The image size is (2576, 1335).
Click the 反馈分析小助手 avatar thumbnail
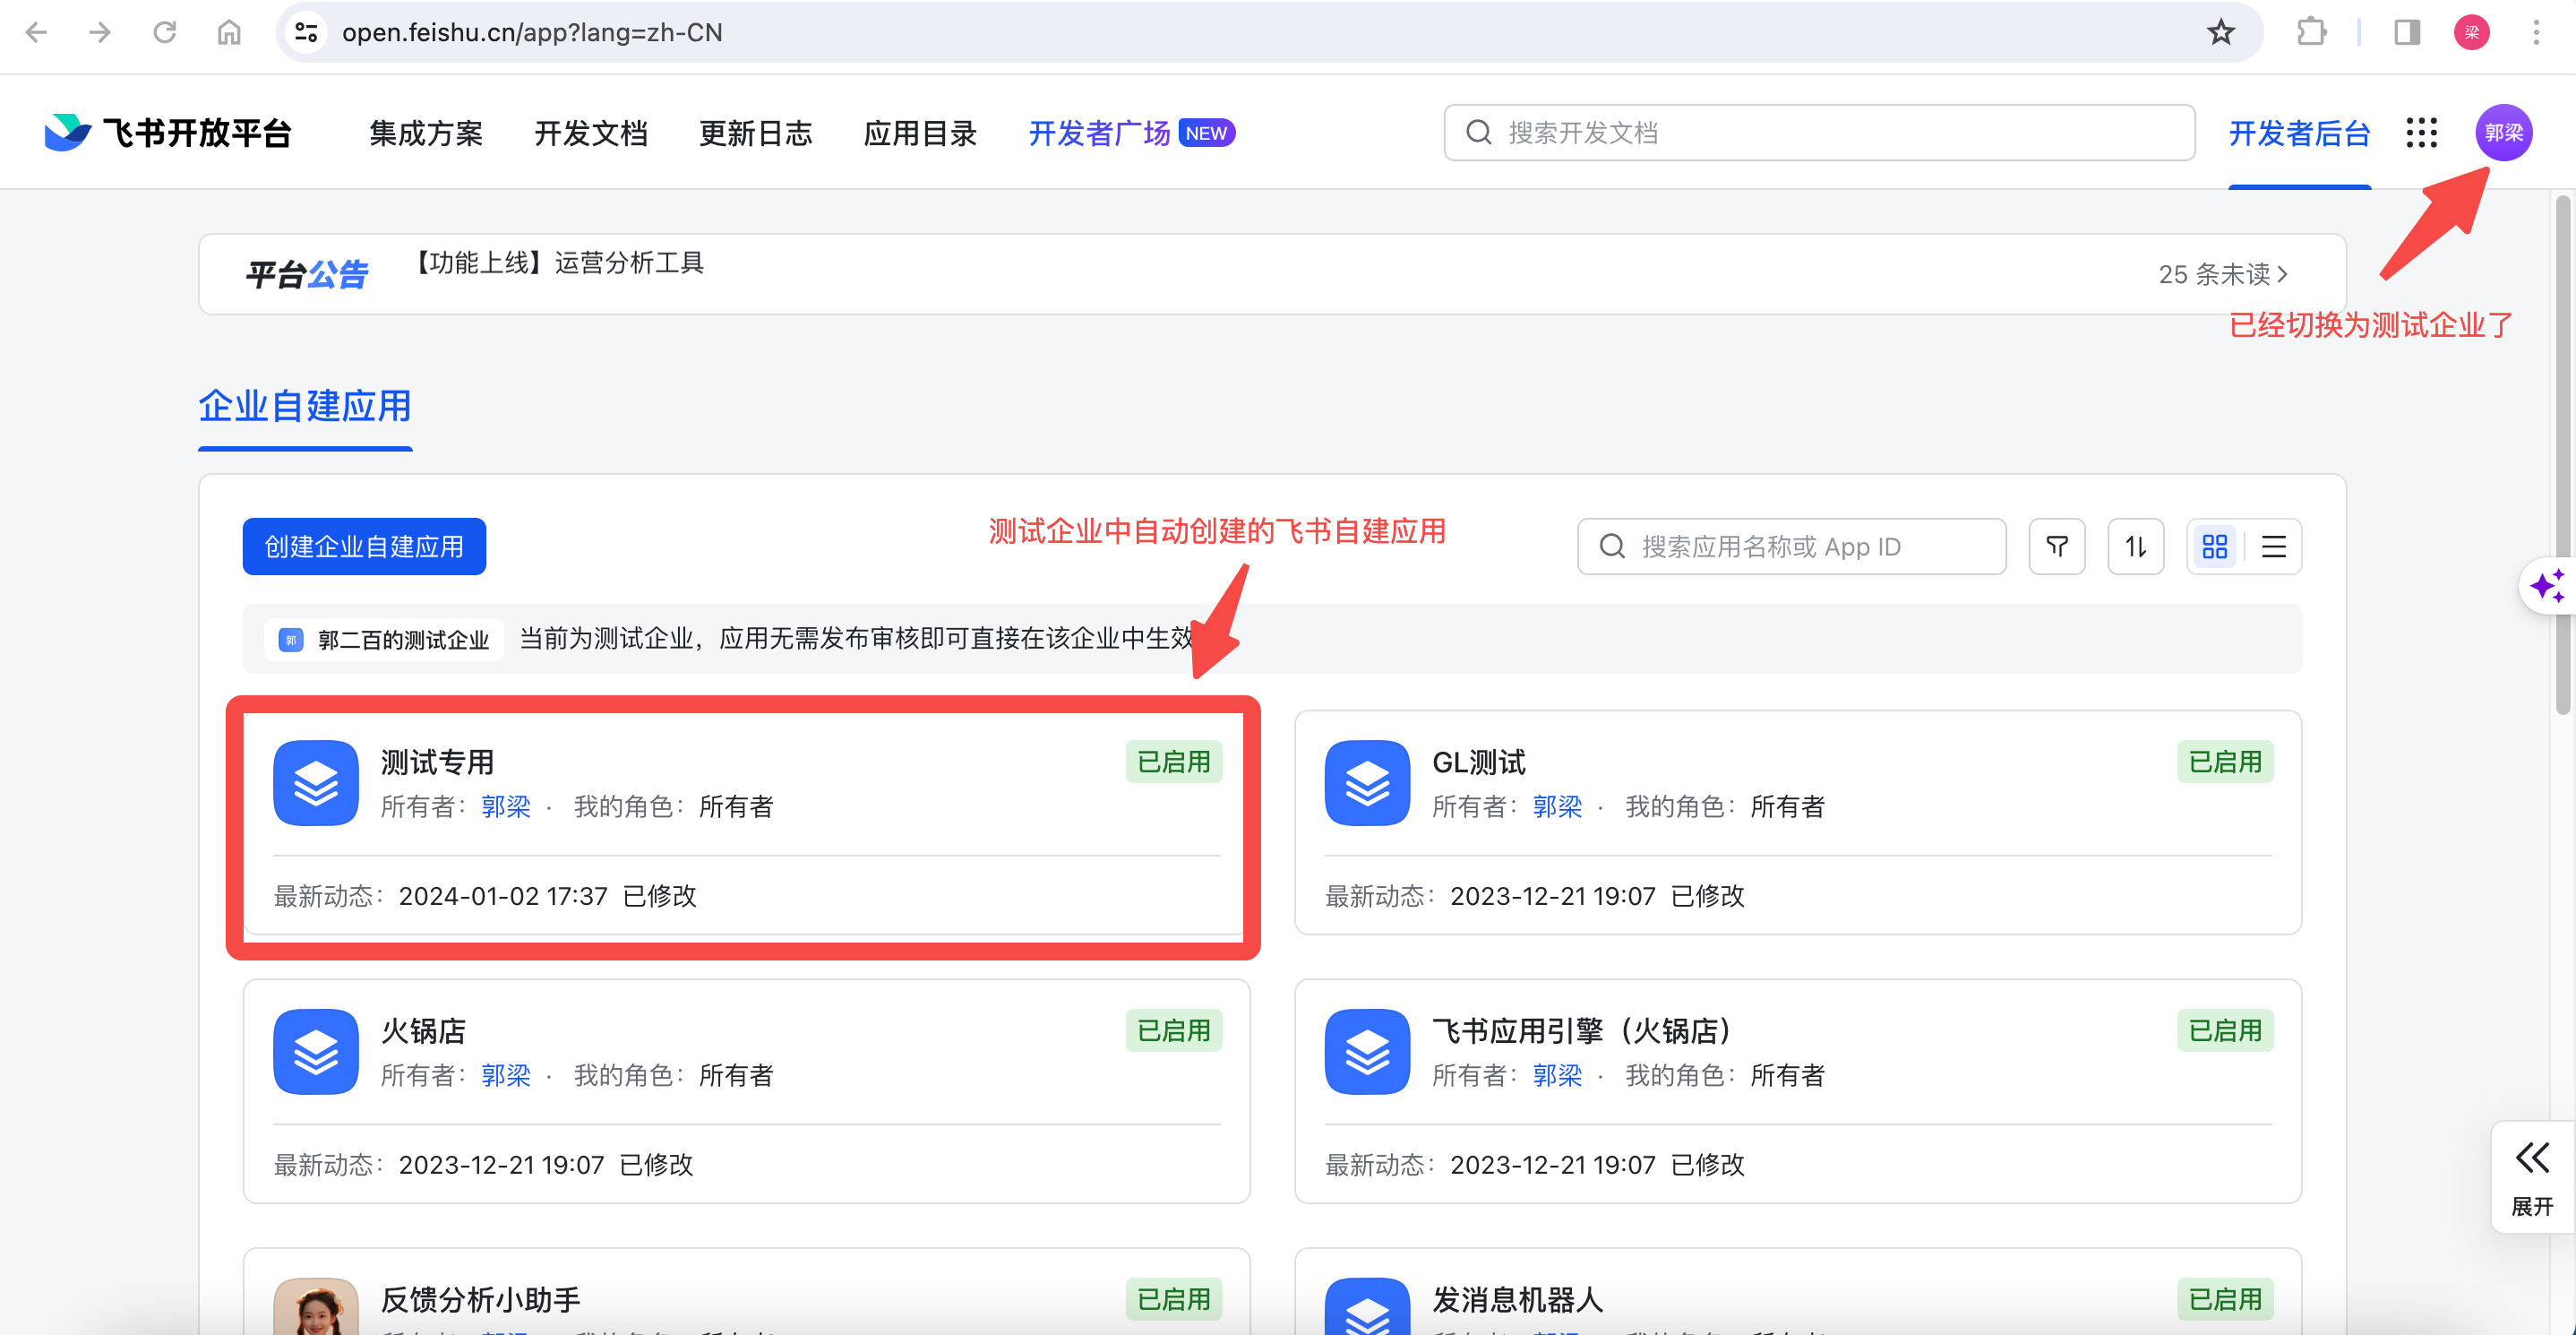(316, 1306)
